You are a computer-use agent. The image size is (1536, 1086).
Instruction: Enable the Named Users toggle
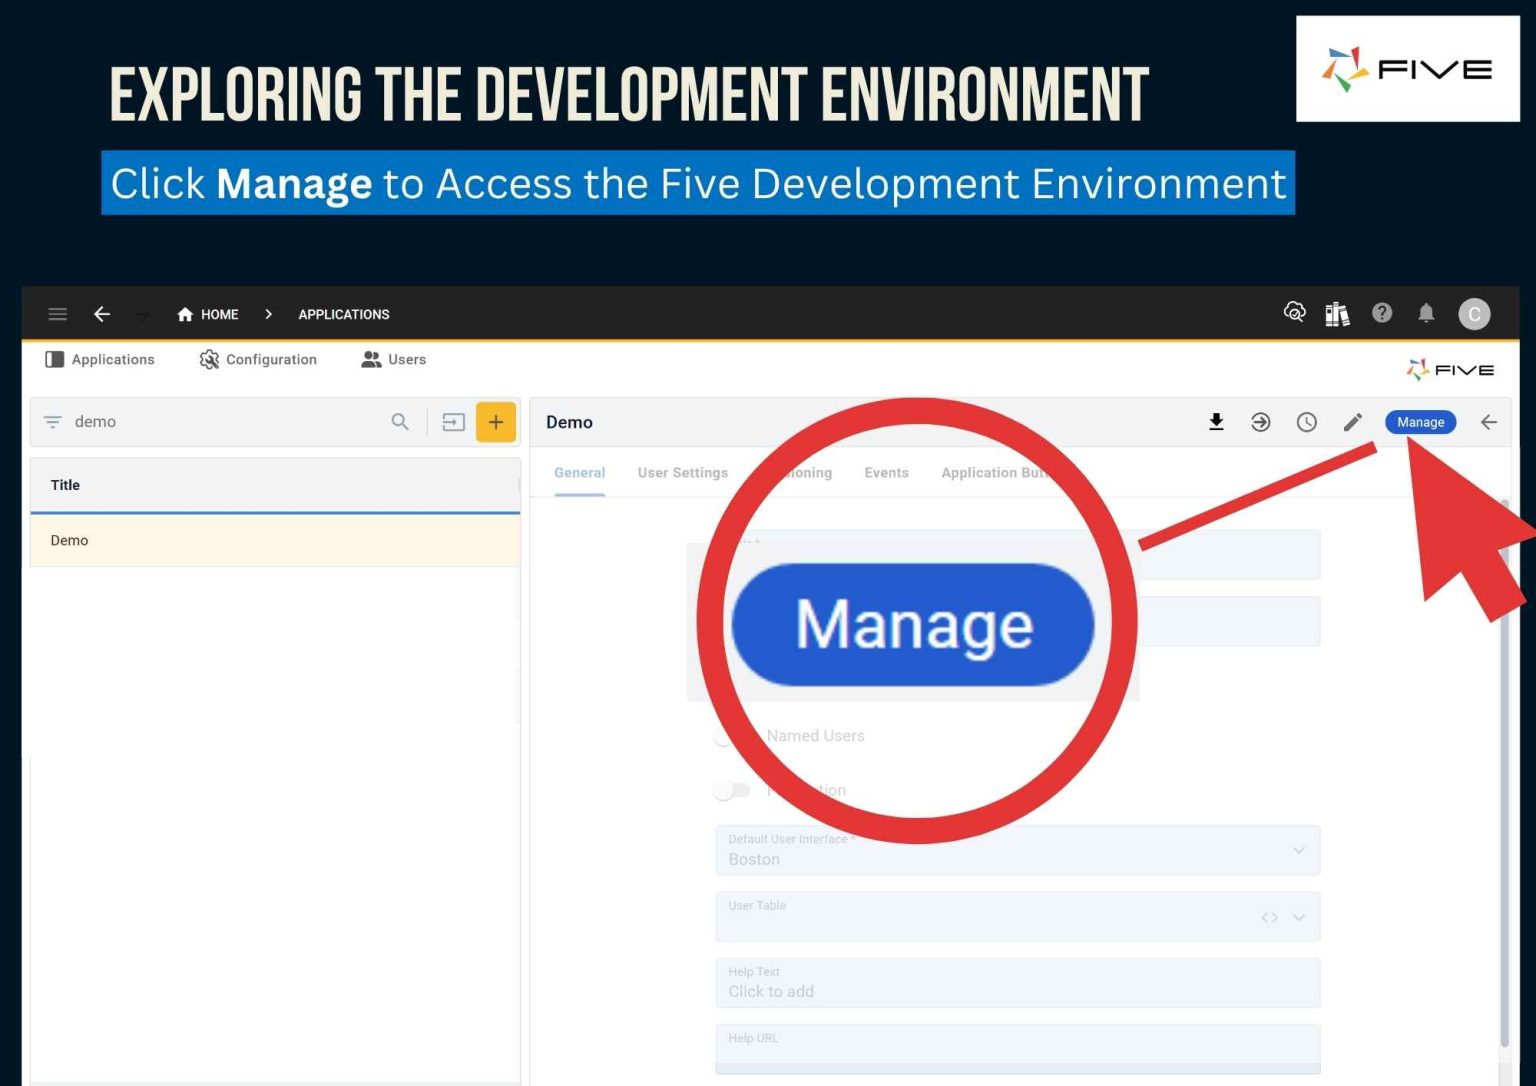(x=727, y=735)
